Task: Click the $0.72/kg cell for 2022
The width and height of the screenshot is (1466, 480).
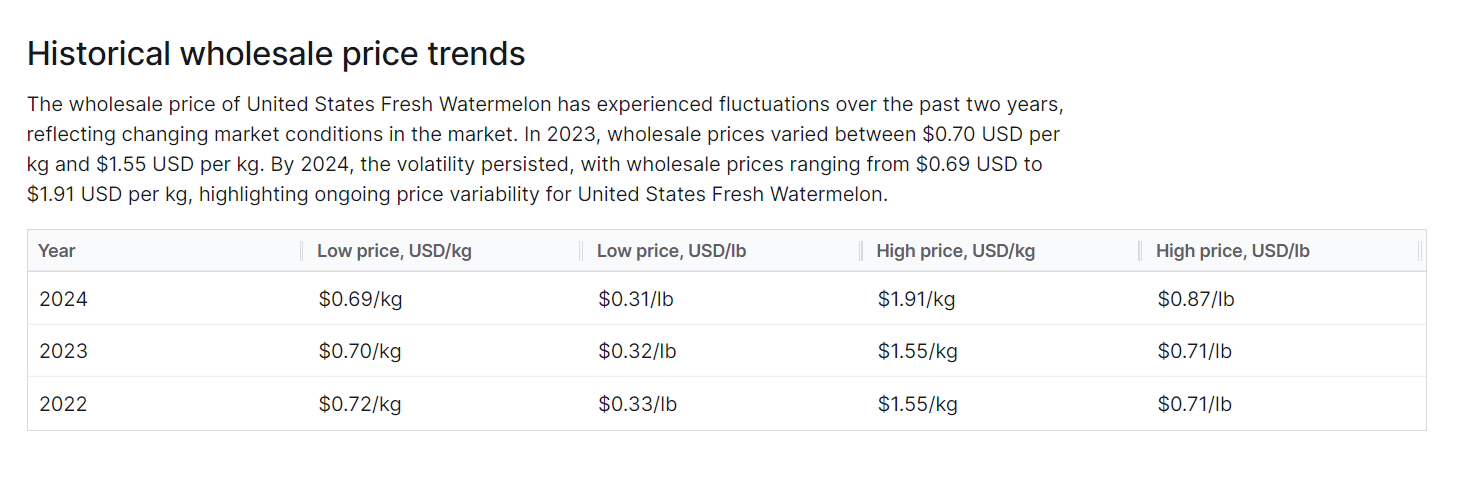Action: [x=360, y=404]
